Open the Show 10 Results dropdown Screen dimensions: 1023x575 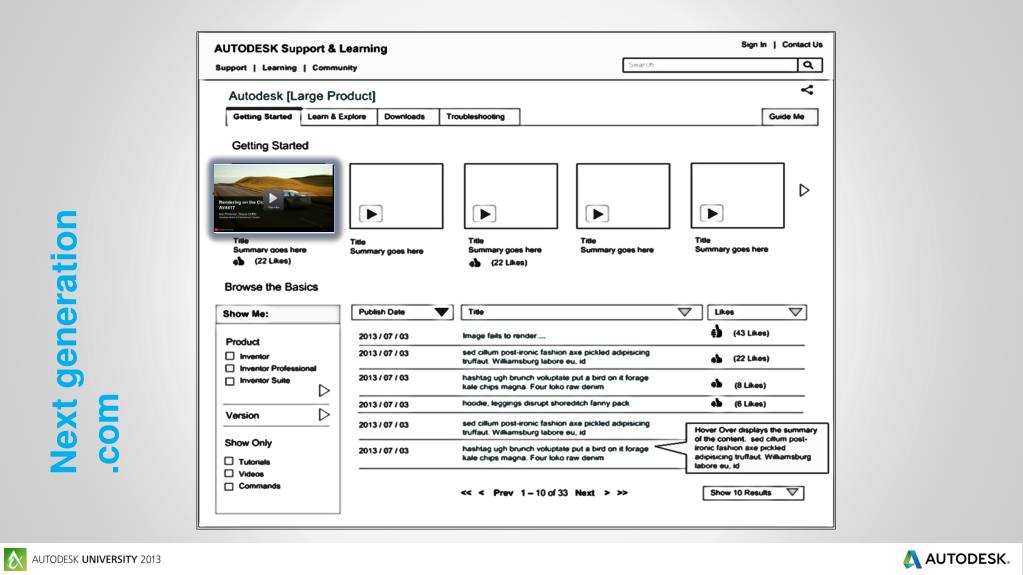[754, 493]
